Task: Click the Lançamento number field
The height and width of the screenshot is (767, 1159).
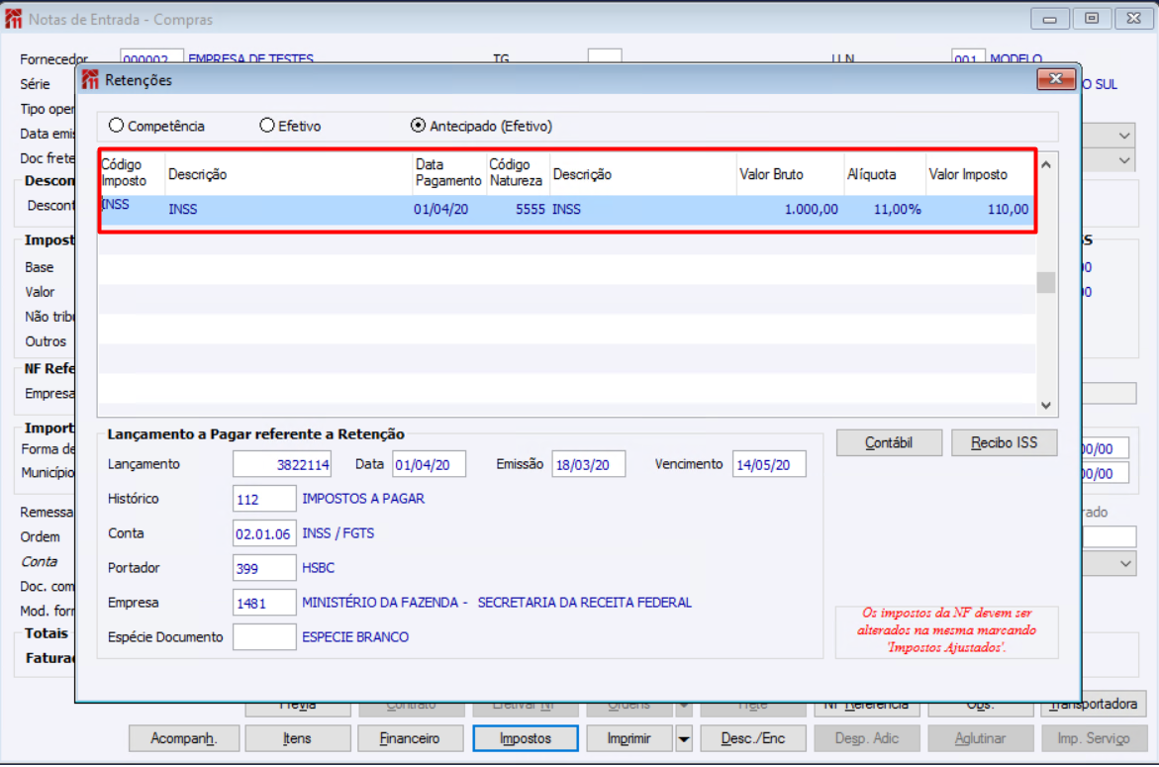Action: (x=282, y=464)
